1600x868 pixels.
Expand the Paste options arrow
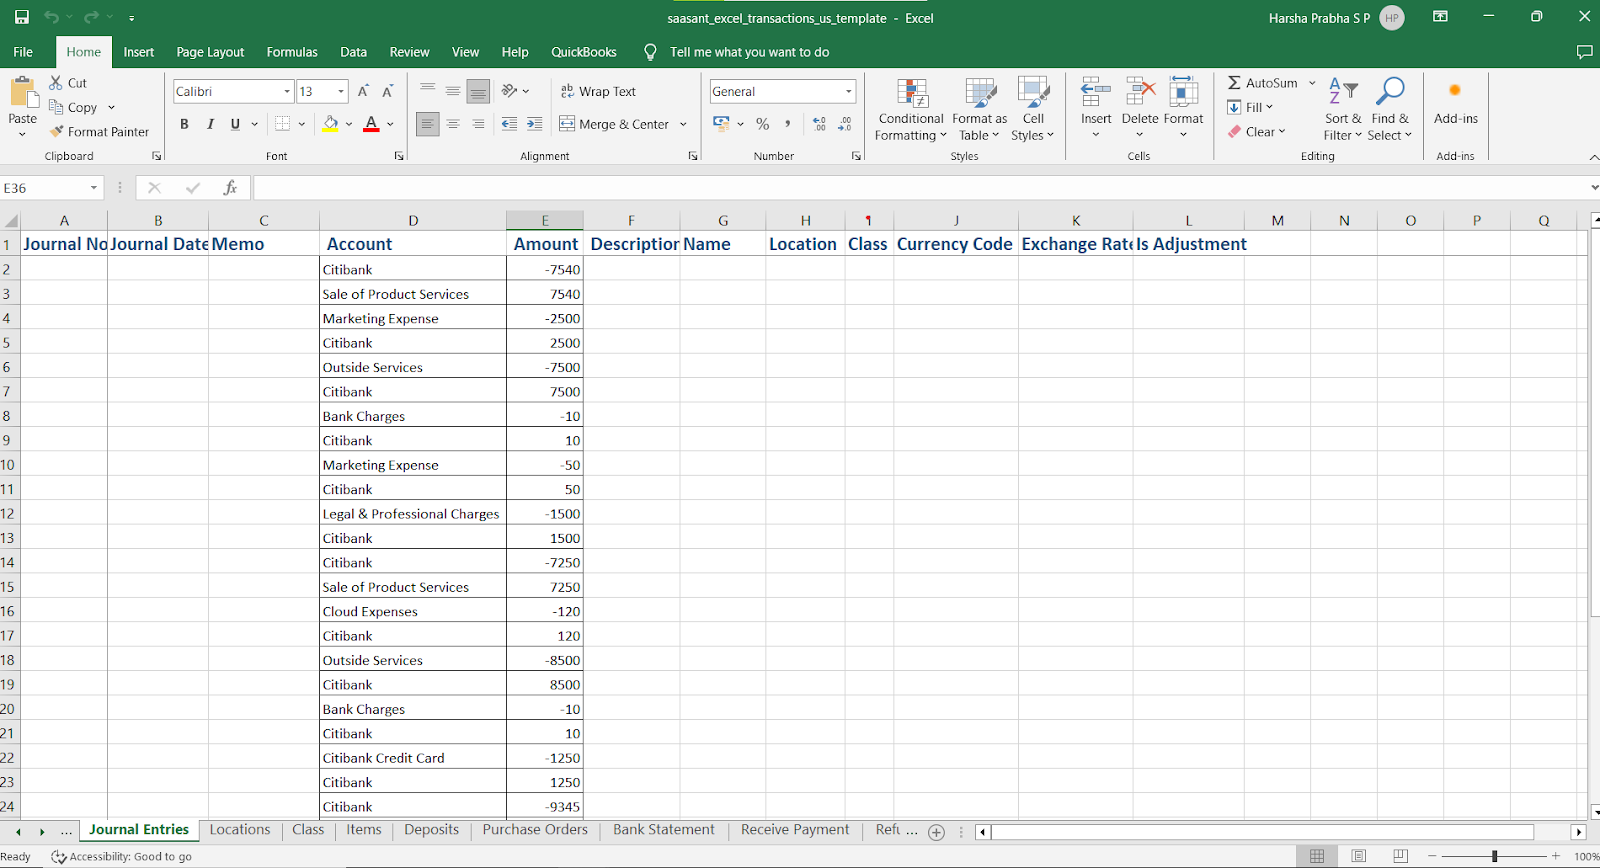[22, 135]
